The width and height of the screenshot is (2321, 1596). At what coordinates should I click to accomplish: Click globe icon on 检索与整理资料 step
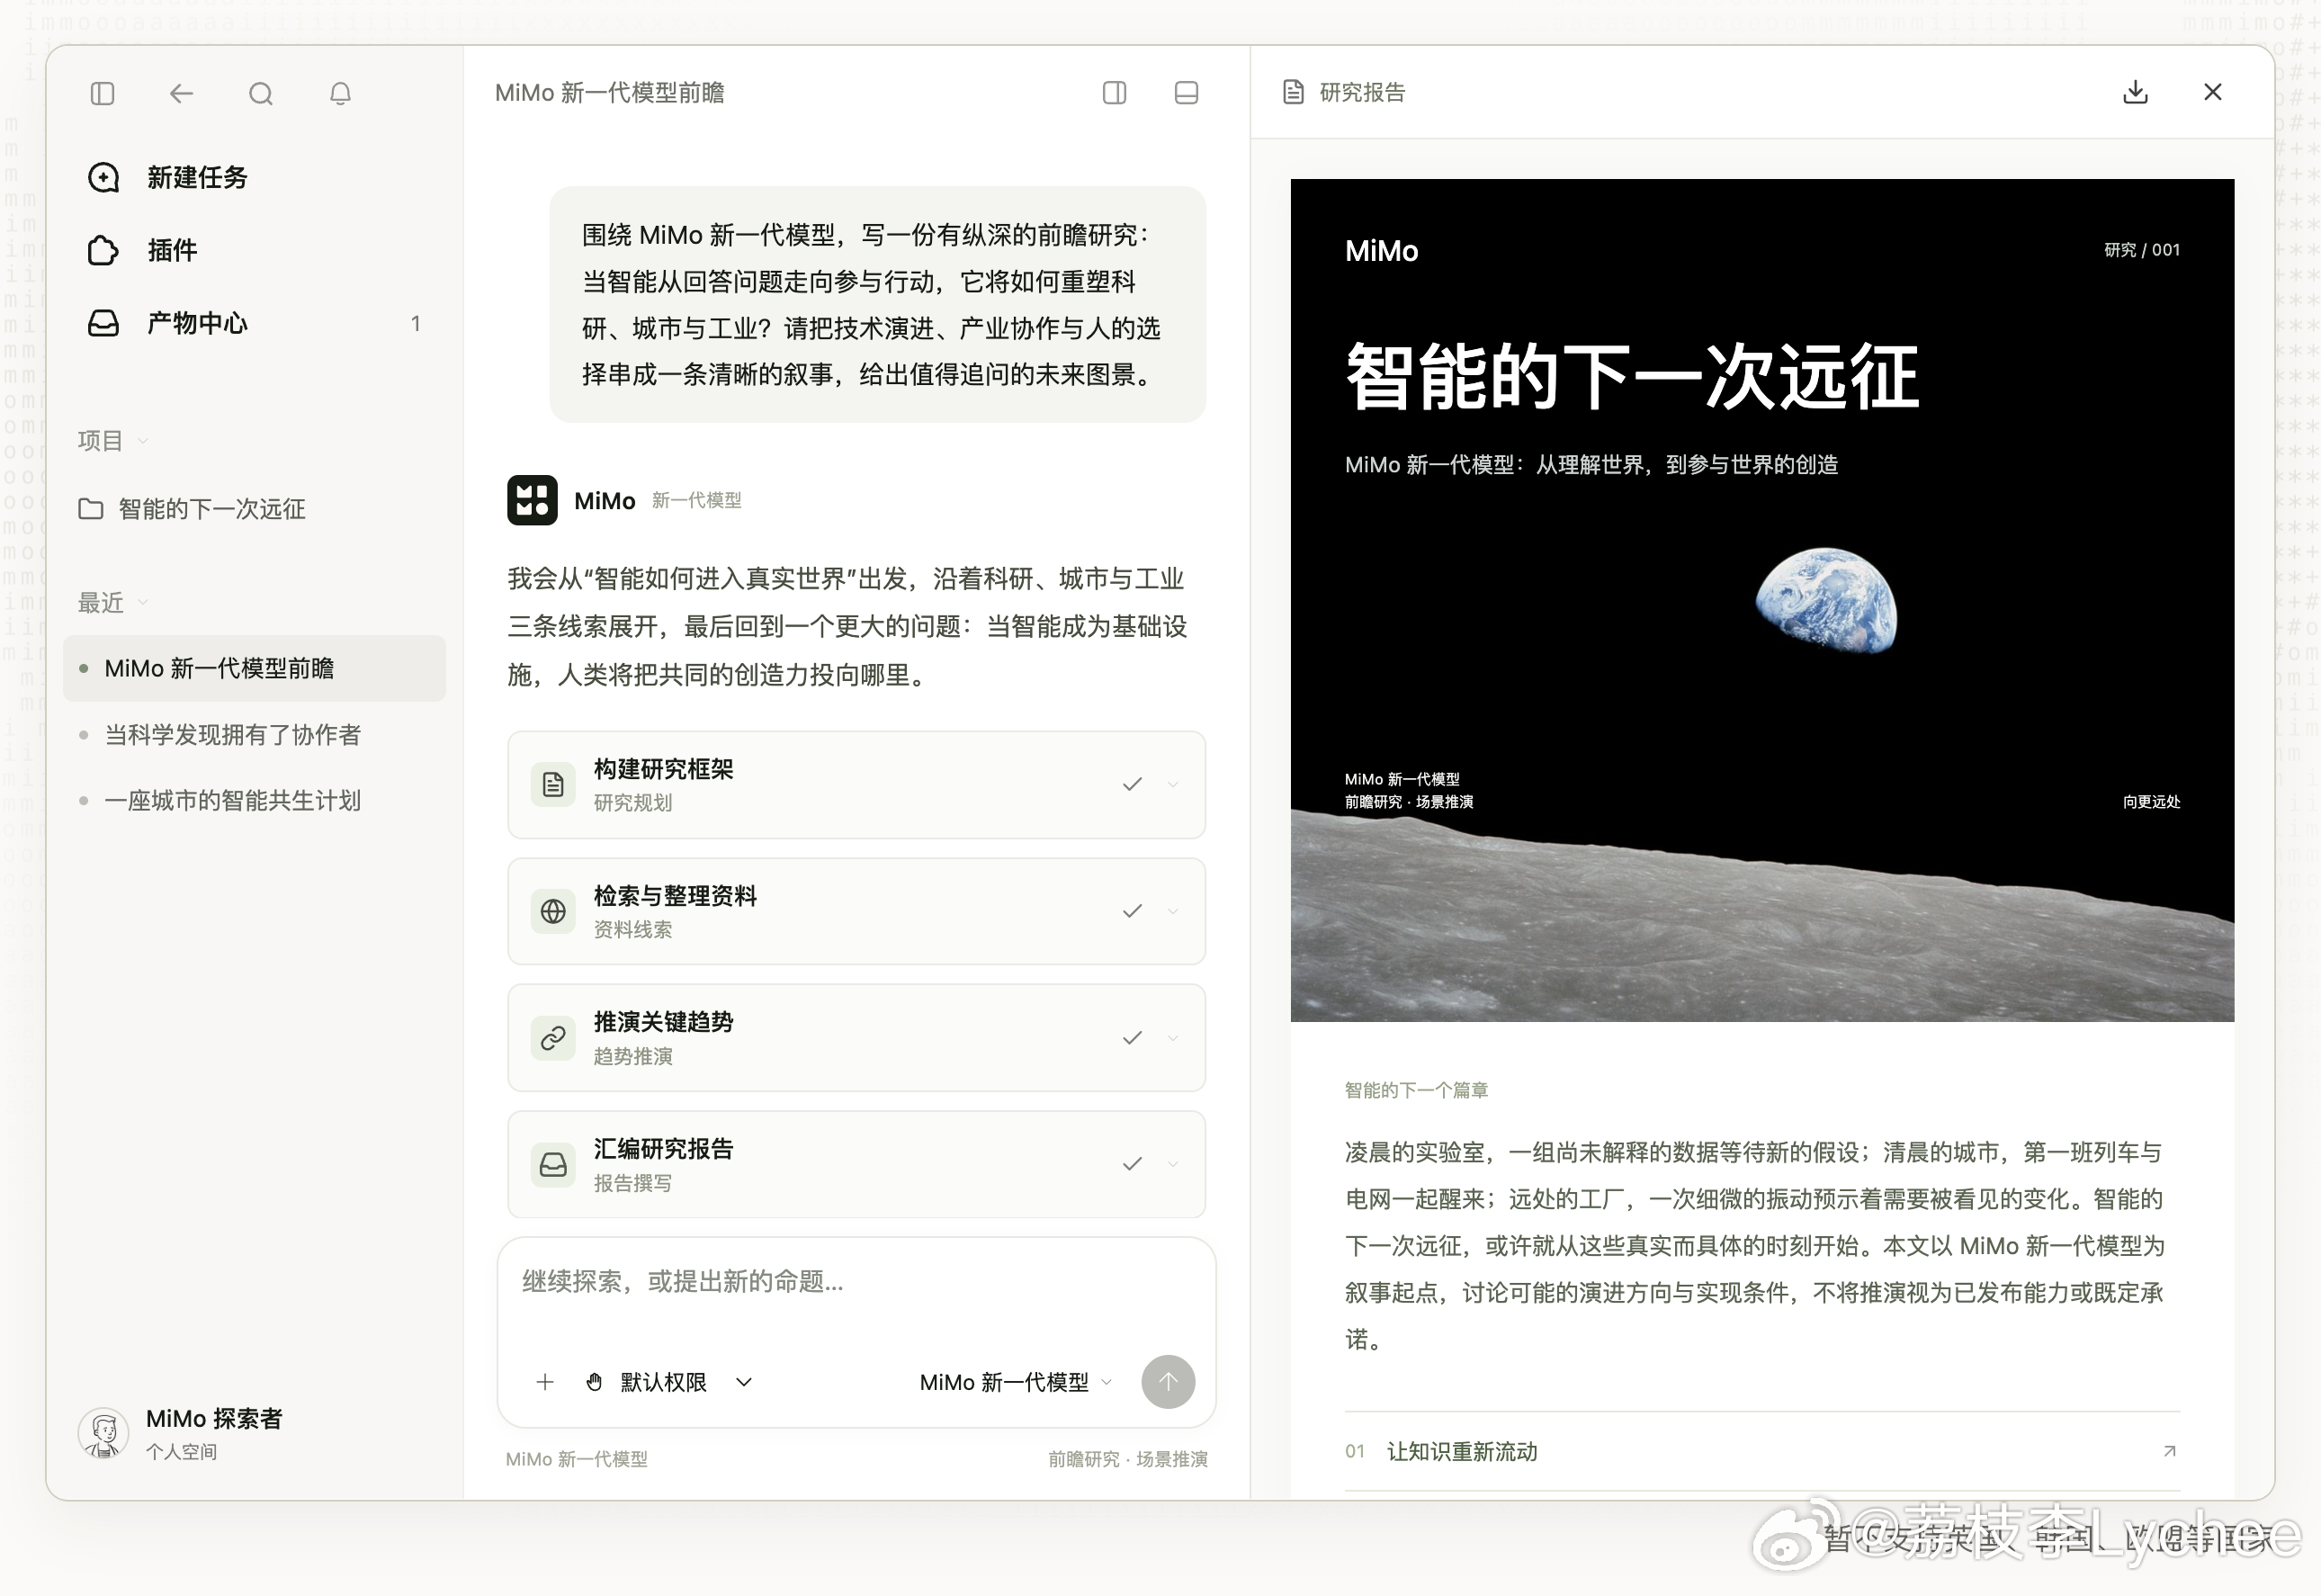point(553,911)
